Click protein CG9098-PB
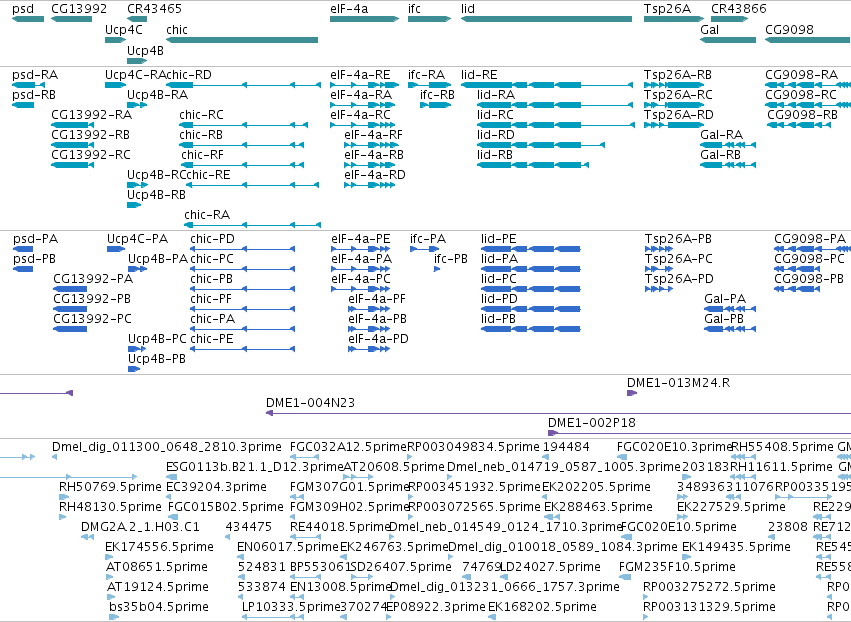 coord(797,289)
